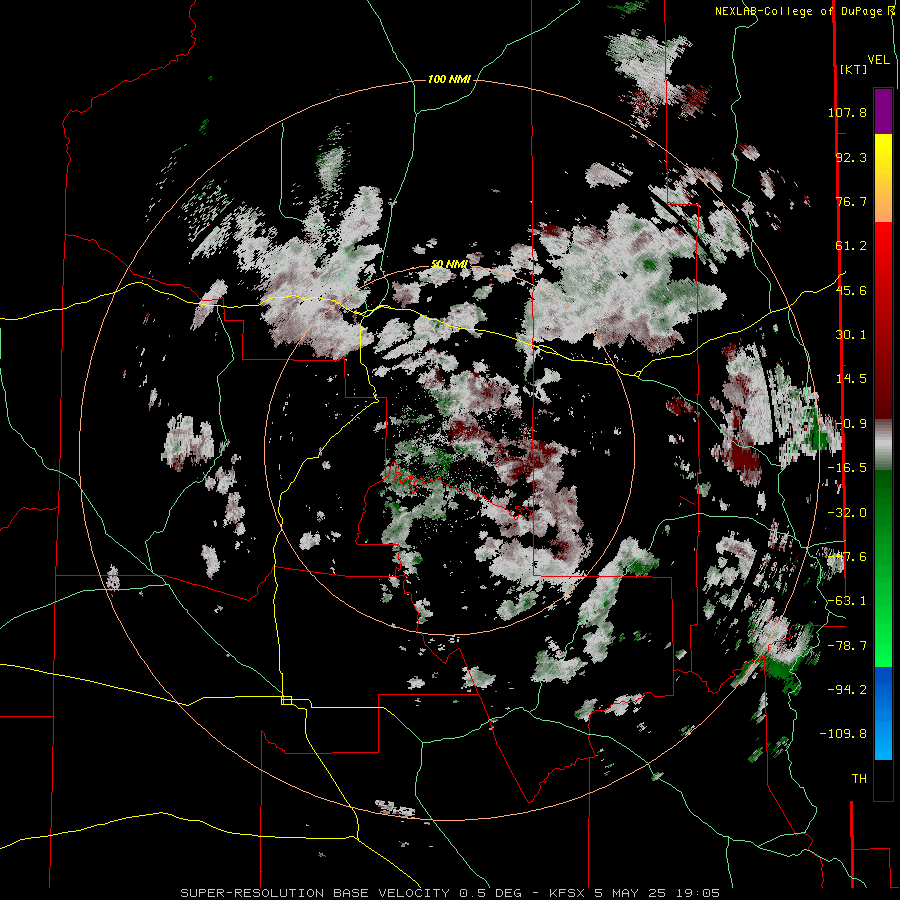Click the 92.3 value on the velocity scale
The image size is (900, 900).
pos(851,157)
